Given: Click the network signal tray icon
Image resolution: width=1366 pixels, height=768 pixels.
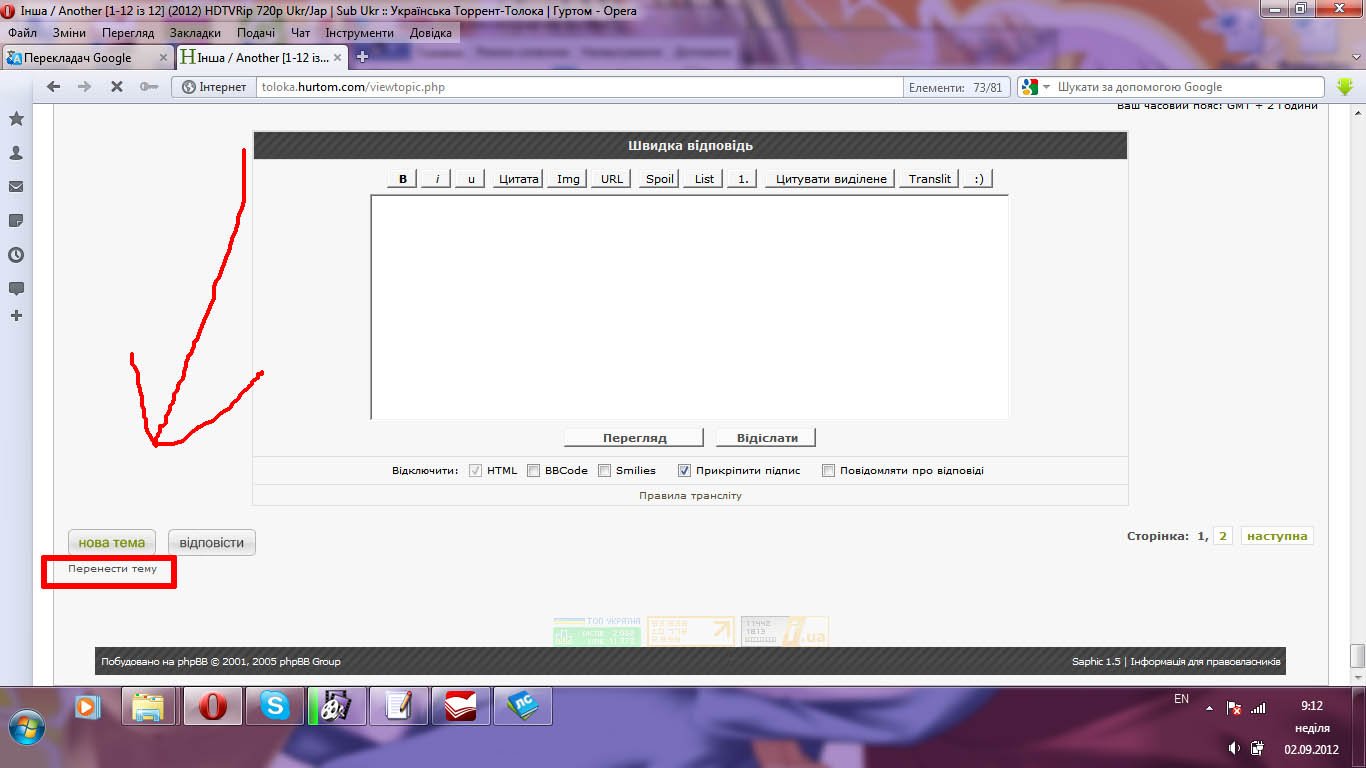Looking at the screenshot, I should tap(1258, 708).
